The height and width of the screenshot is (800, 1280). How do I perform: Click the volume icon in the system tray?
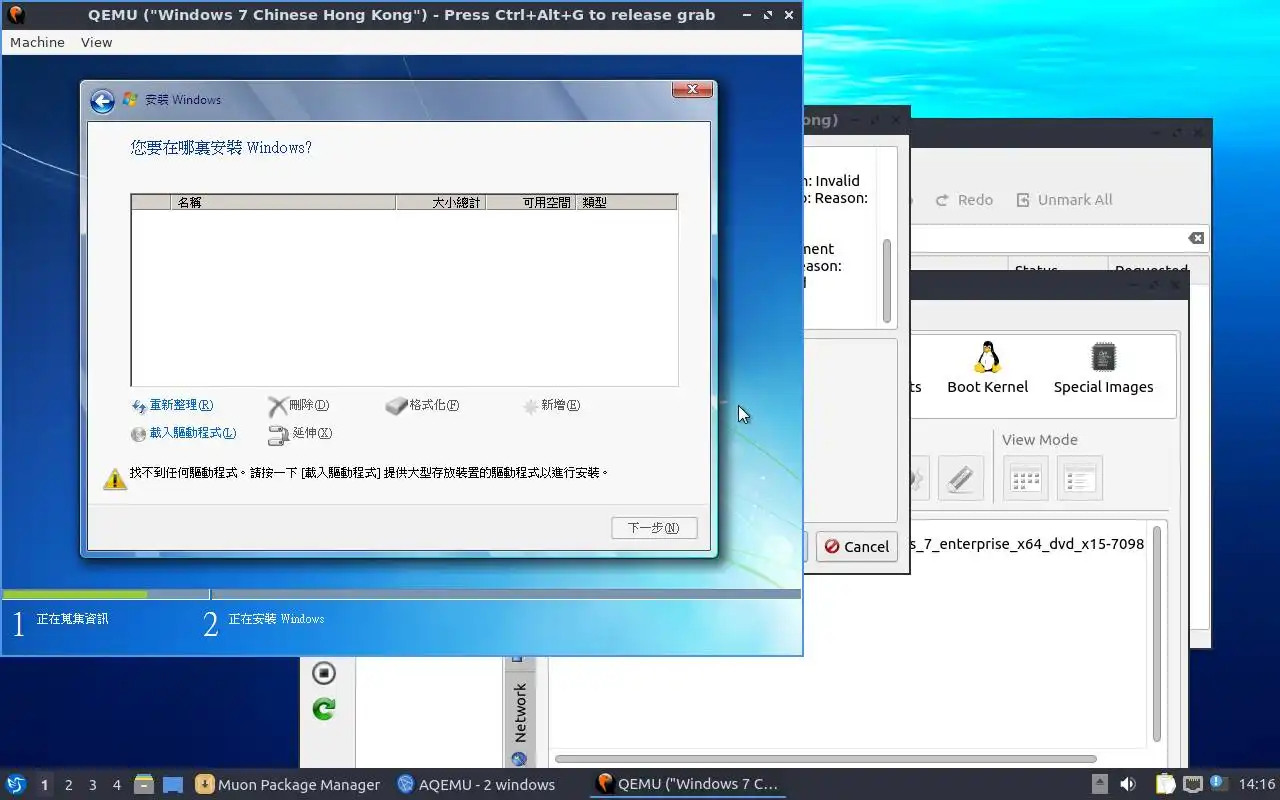pos(1128,784)
